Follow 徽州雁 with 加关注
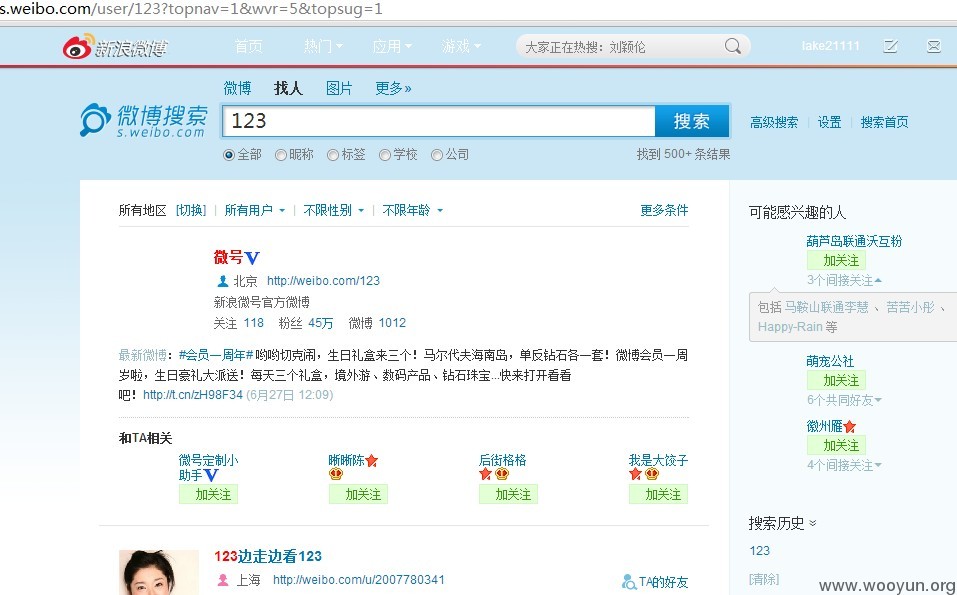 (x=836, y=445)
